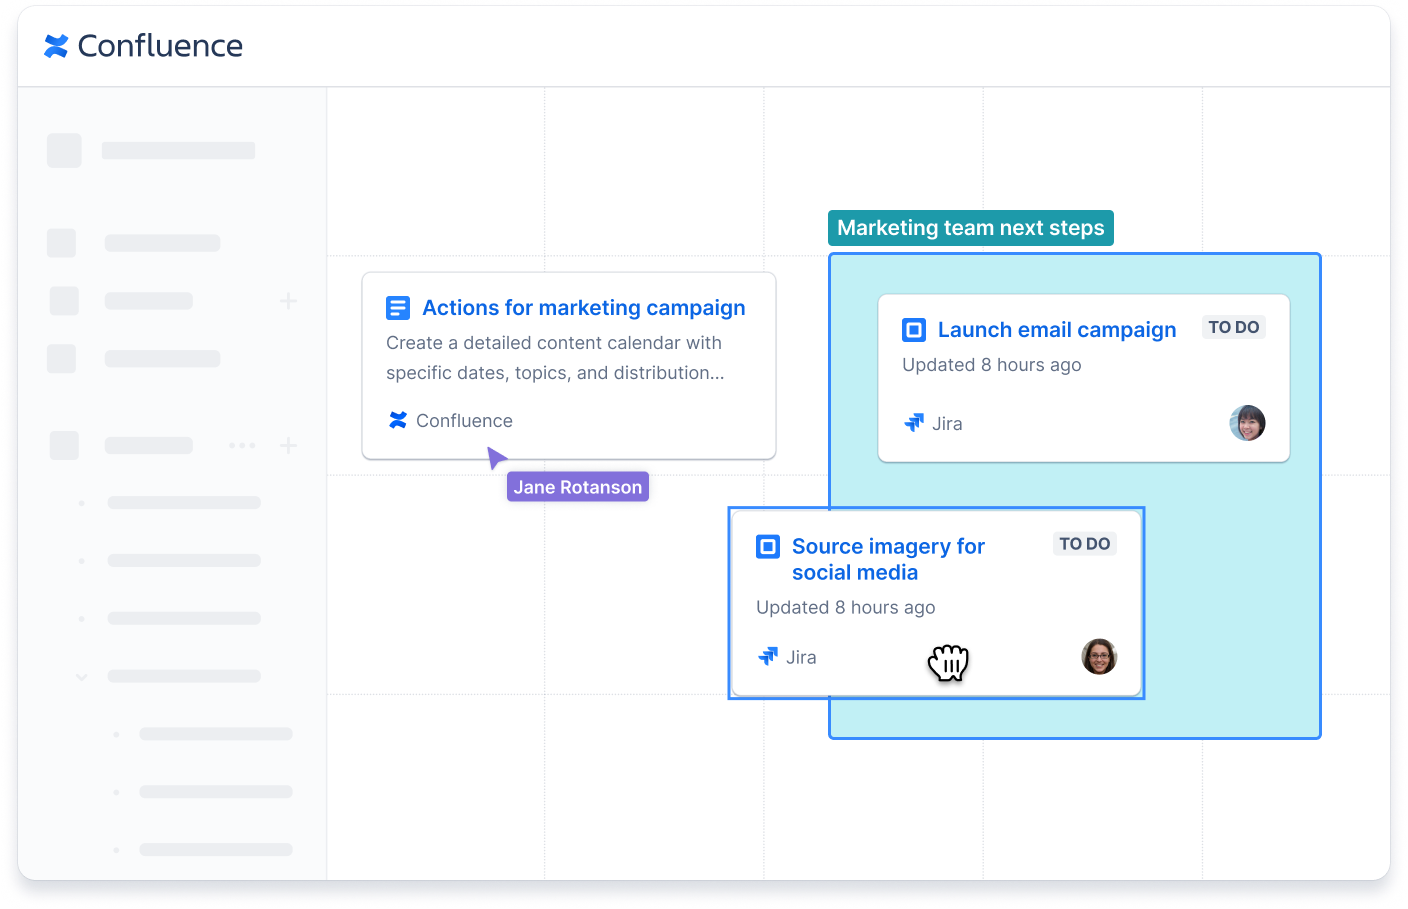Click the Confluence mark inside the actions card
Screen dimensions: 1408x909
pos(396,420)
